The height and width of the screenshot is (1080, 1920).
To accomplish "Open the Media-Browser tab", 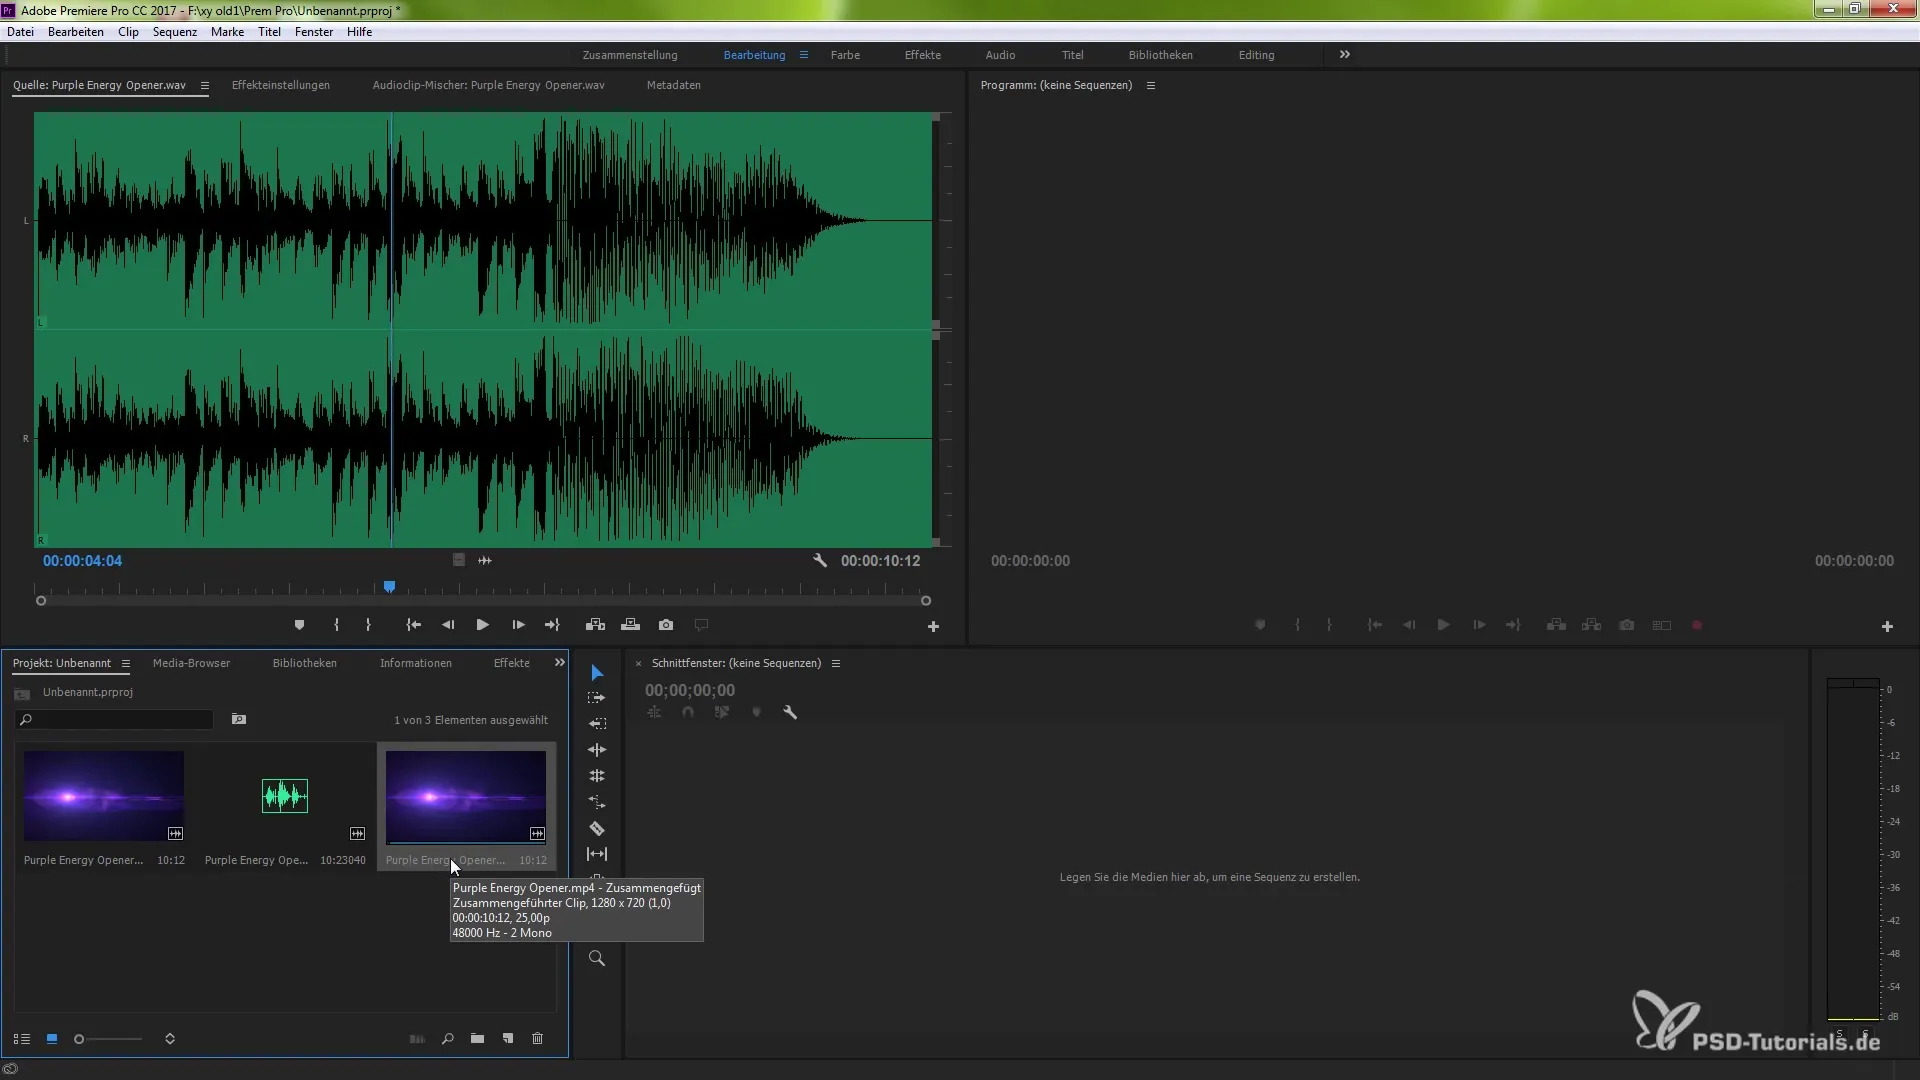I will click(191, 664).
